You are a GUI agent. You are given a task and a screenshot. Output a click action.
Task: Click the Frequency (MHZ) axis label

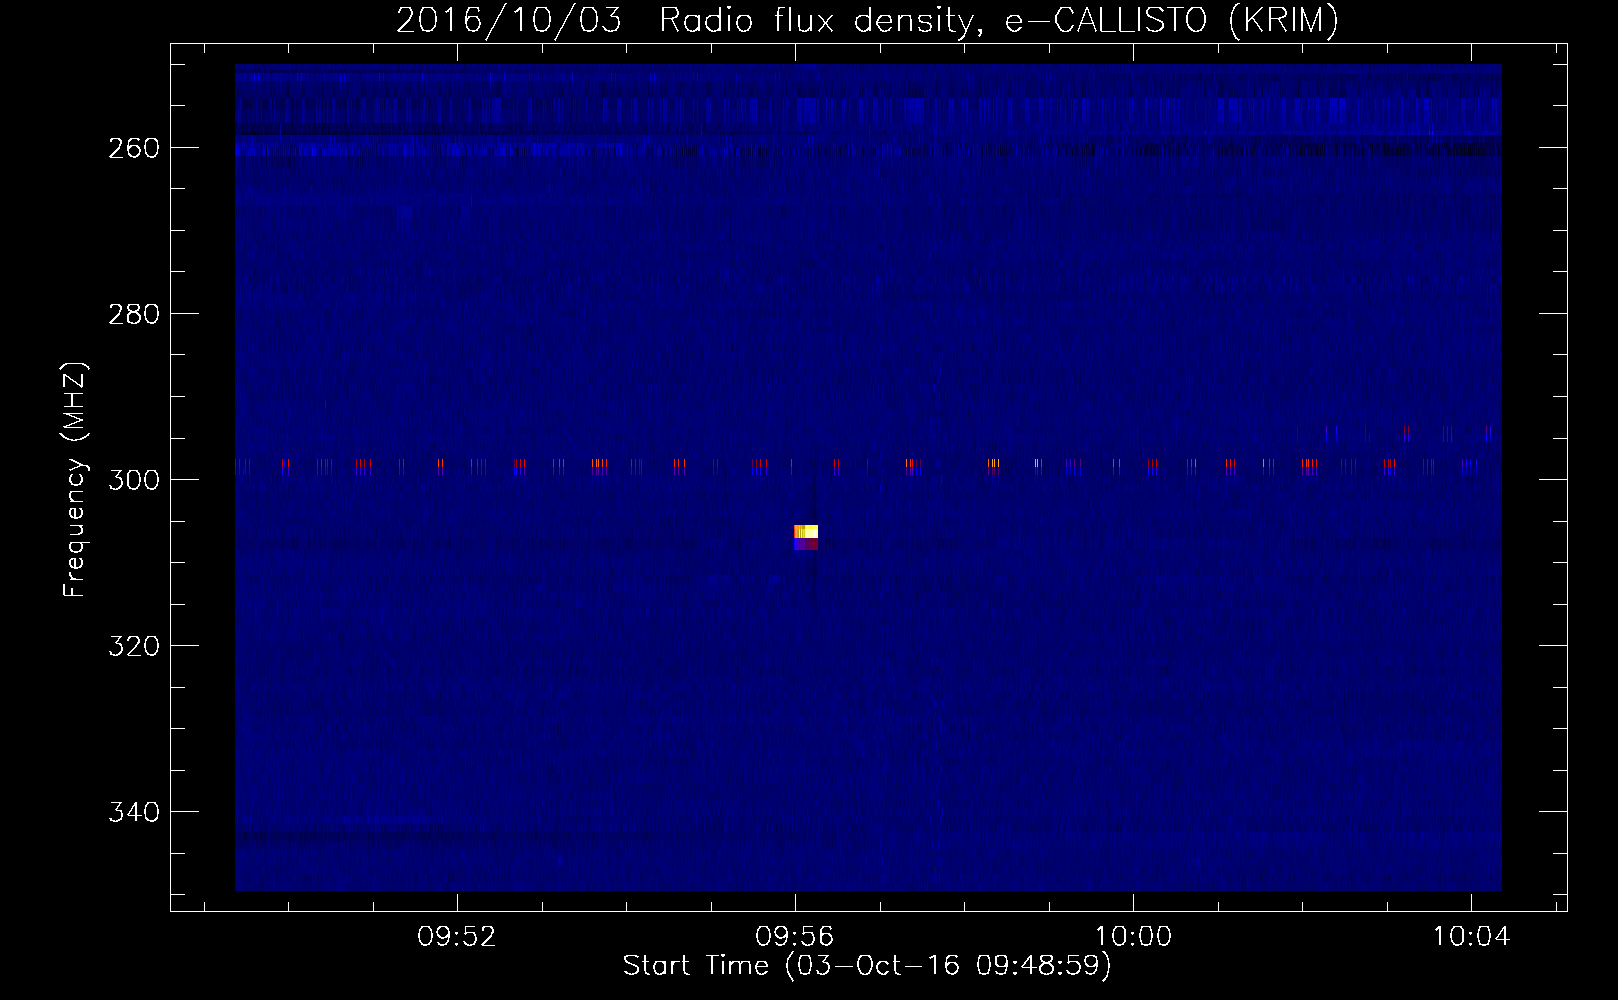75,479
